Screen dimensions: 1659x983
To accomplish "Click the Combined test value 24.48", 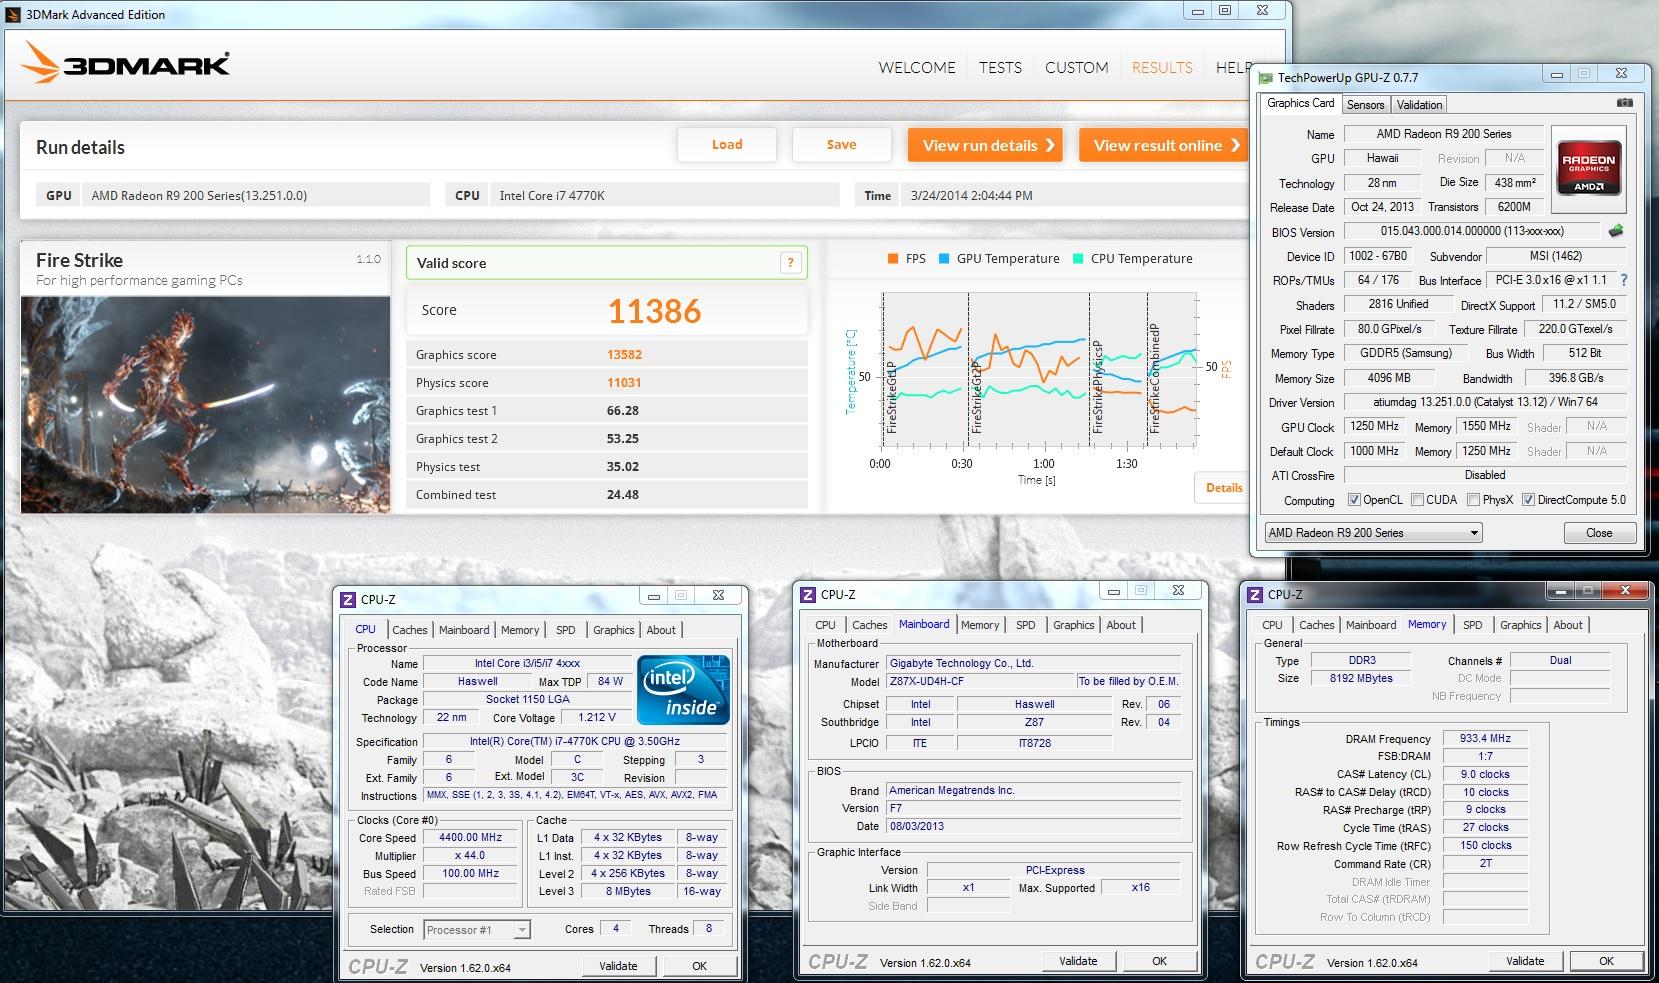I will click(622, 495).
